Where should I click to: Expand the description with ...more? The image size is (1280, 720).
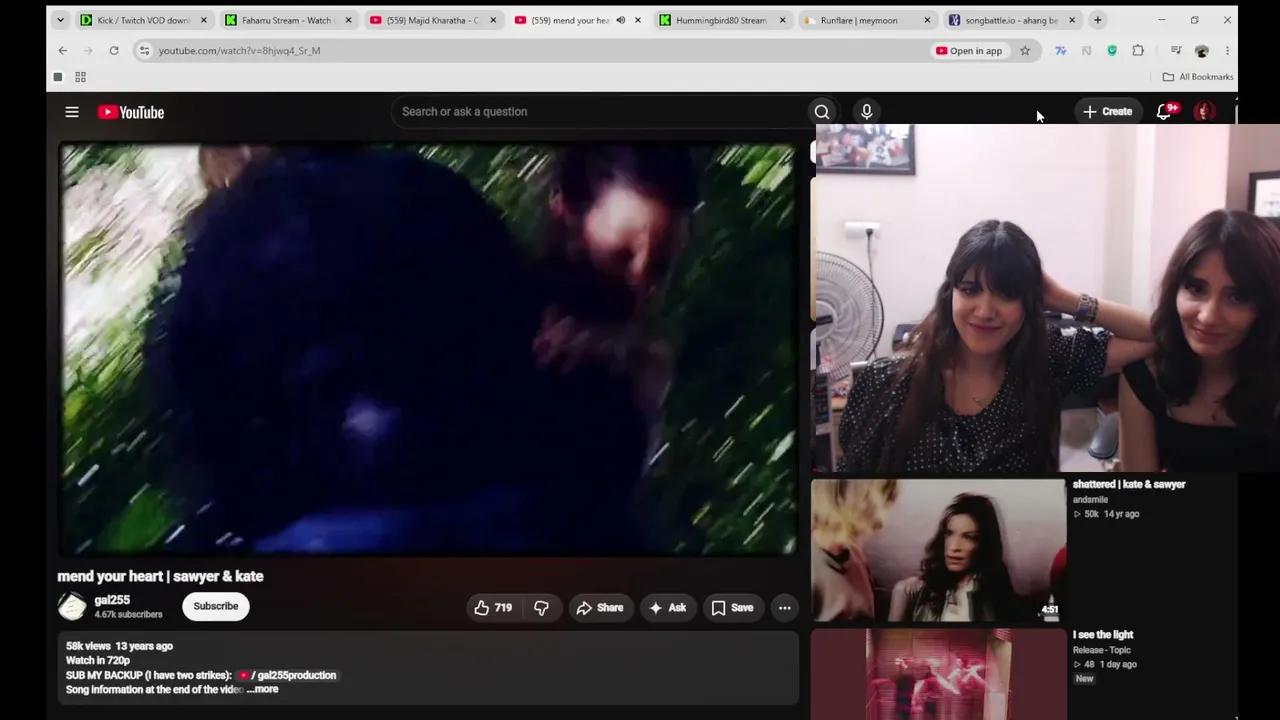click(263, 689)
